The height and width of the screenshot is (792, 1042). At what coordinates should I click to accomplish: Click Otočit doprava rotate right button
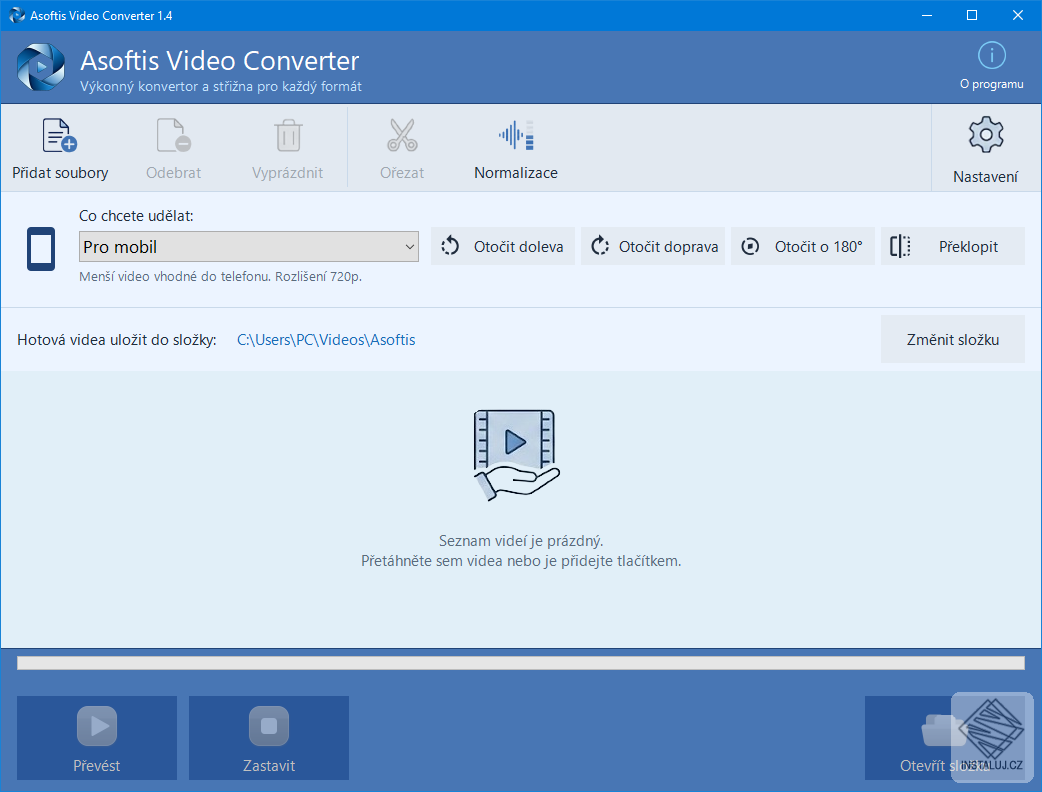coord(653,247)
